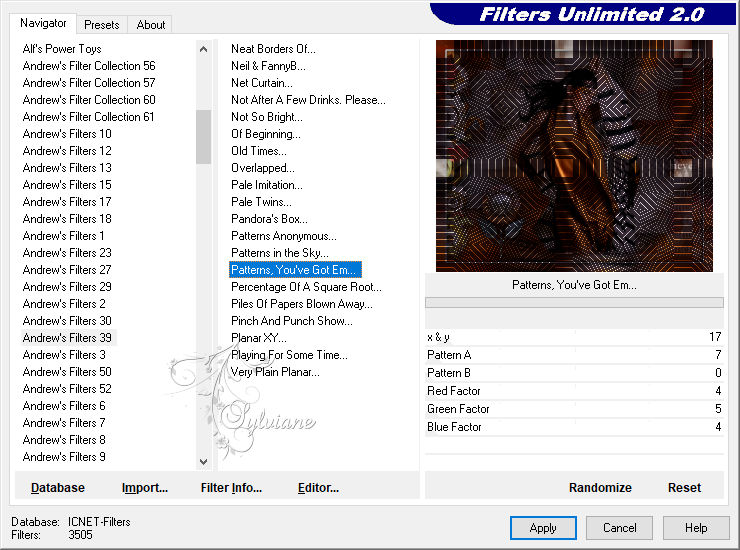The height and width of the screenshot is (550, 740).
Task: Click Import... to add filters
Action: (144, 488)
